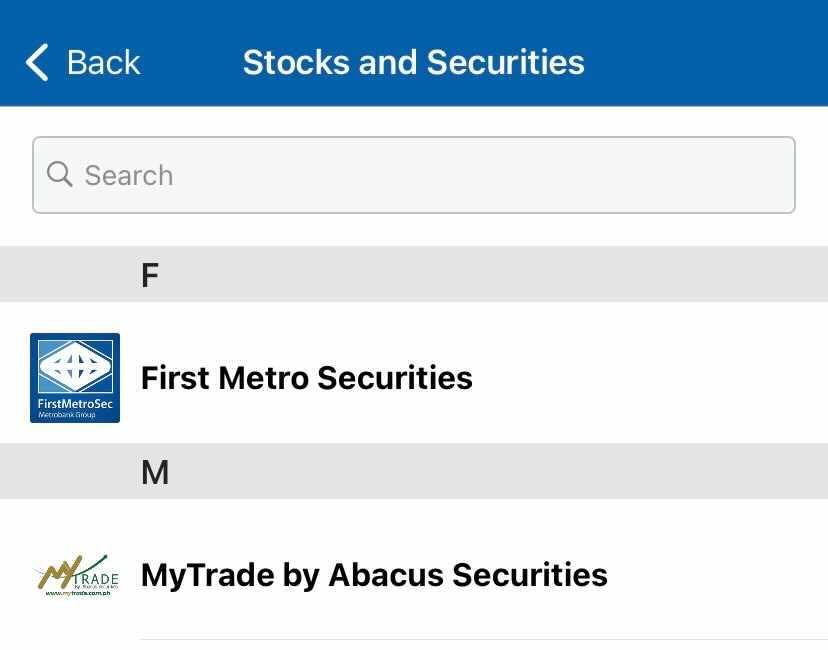Click Metrobank Group text in the logo

(67, 415)
